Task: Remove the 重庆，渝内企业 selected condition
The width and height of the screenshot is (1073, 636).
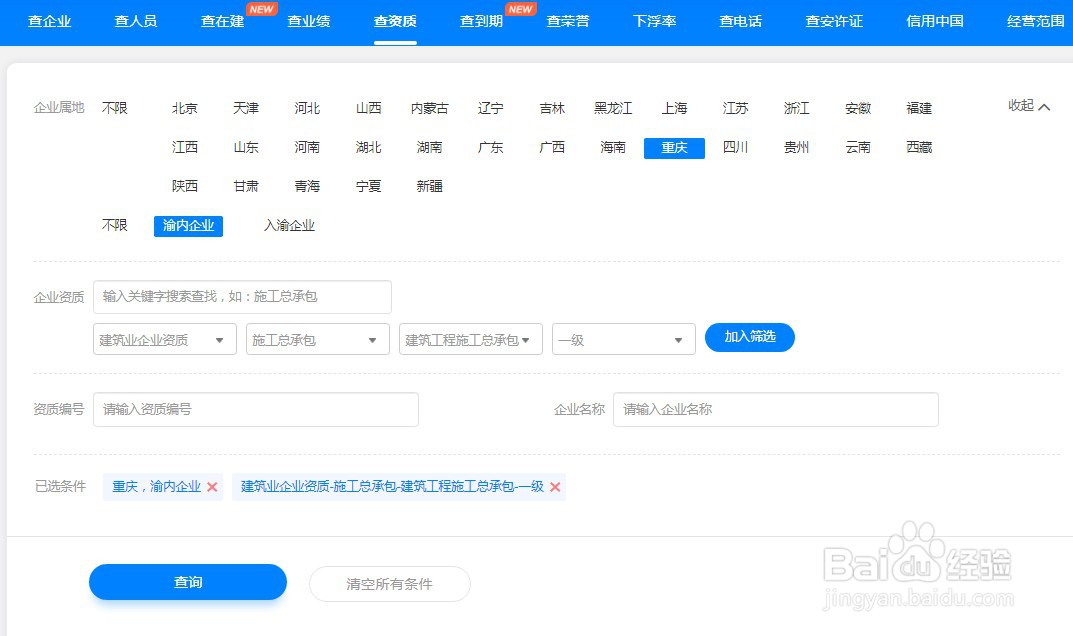Action: [x=214, y=487]
